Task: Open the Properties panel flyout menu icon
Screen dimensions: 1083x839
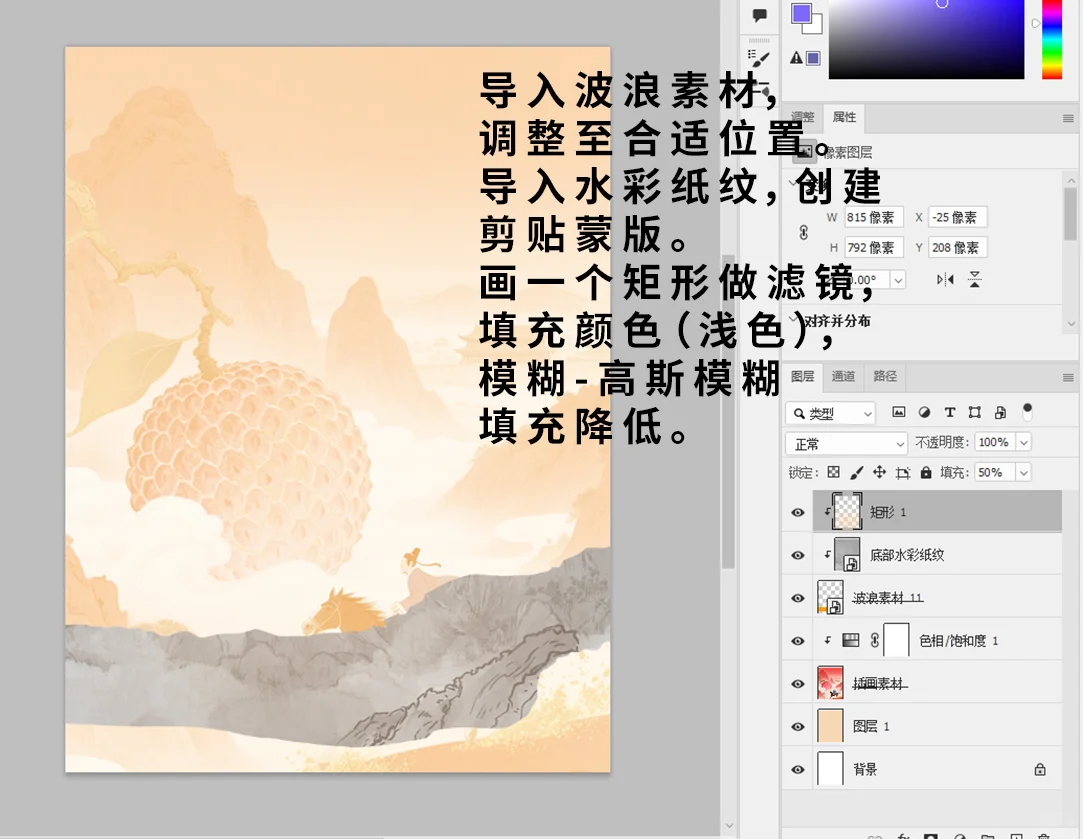Action: (x=1068, y=118)
